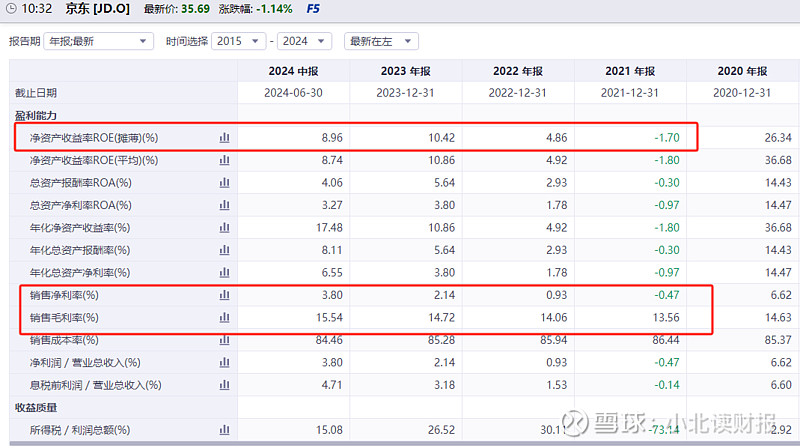Click the 15.54 销售毛利率 2024 value
The height and width of the screenshot is (448, 800).
click(330, 317)
